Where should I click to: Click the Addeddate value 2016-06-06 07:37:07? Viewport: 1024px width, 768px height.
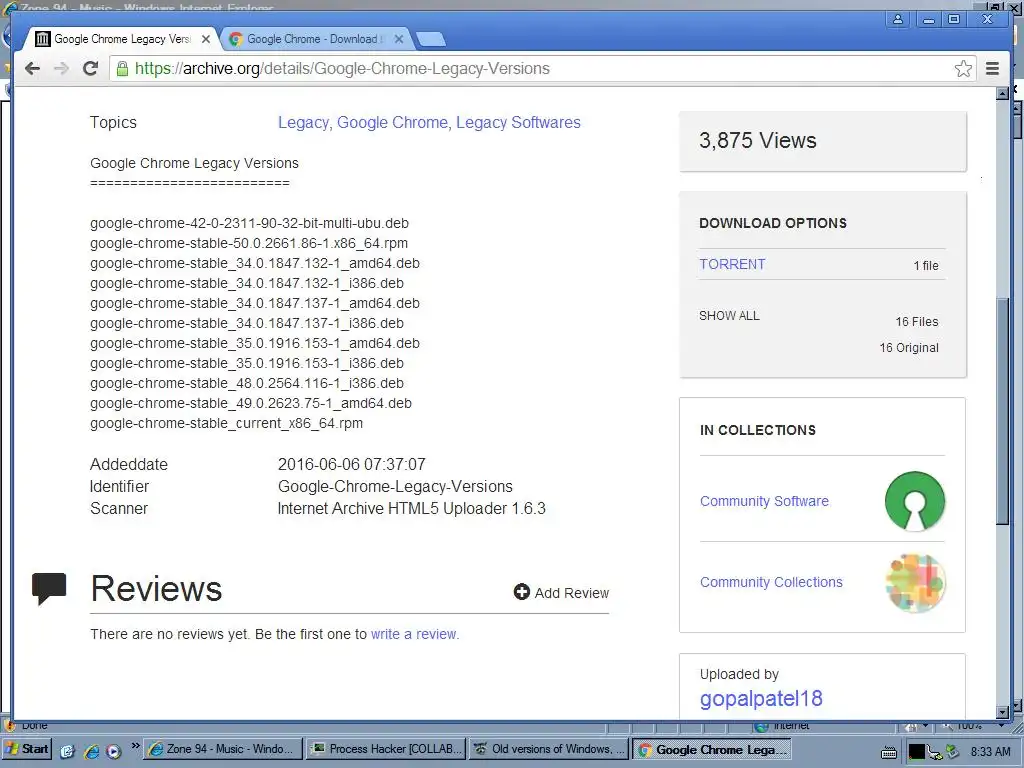coord(351,464)
